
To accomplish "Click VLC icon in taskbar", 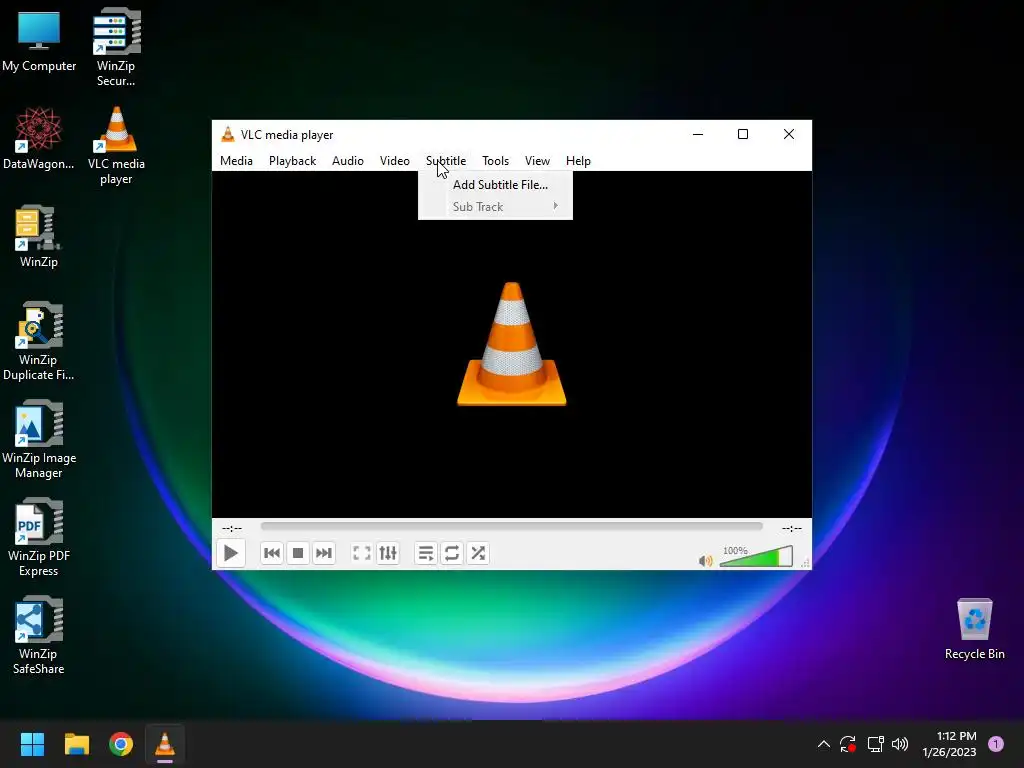I will (165, 744).
